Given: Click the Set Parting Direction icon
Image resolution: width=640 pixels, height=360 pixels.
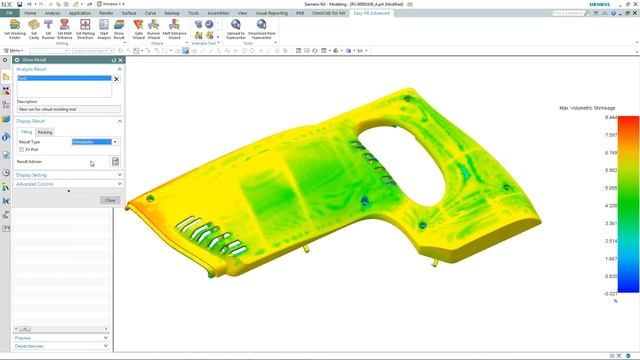Looking at the screenshot, I should [85, 25].
